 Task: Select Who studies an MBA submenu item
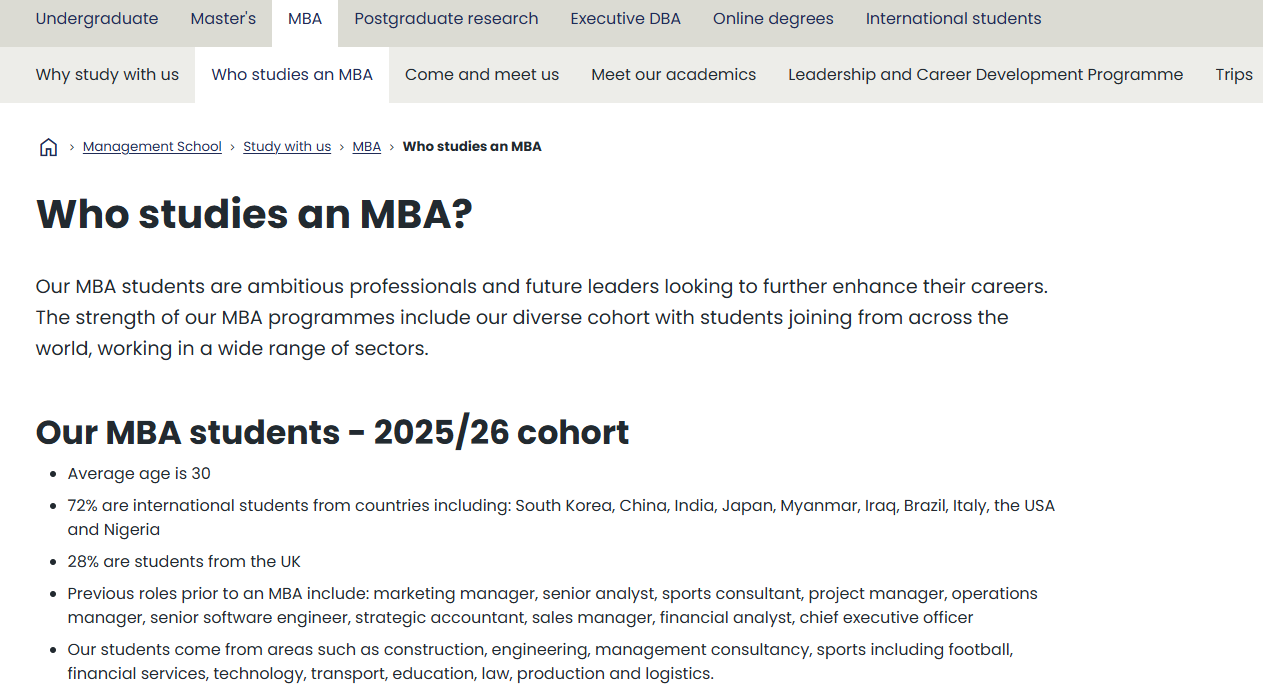[x=292, y=75]
